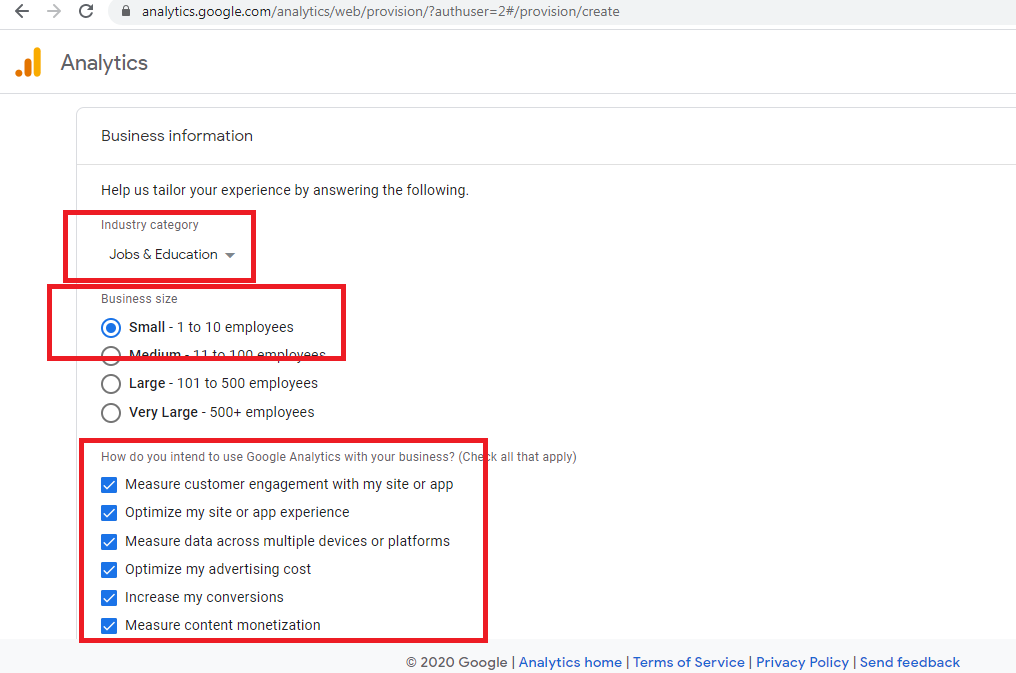1016x673 pixels.
Task: Open the Analytics home link
Action: click(570, 662)
